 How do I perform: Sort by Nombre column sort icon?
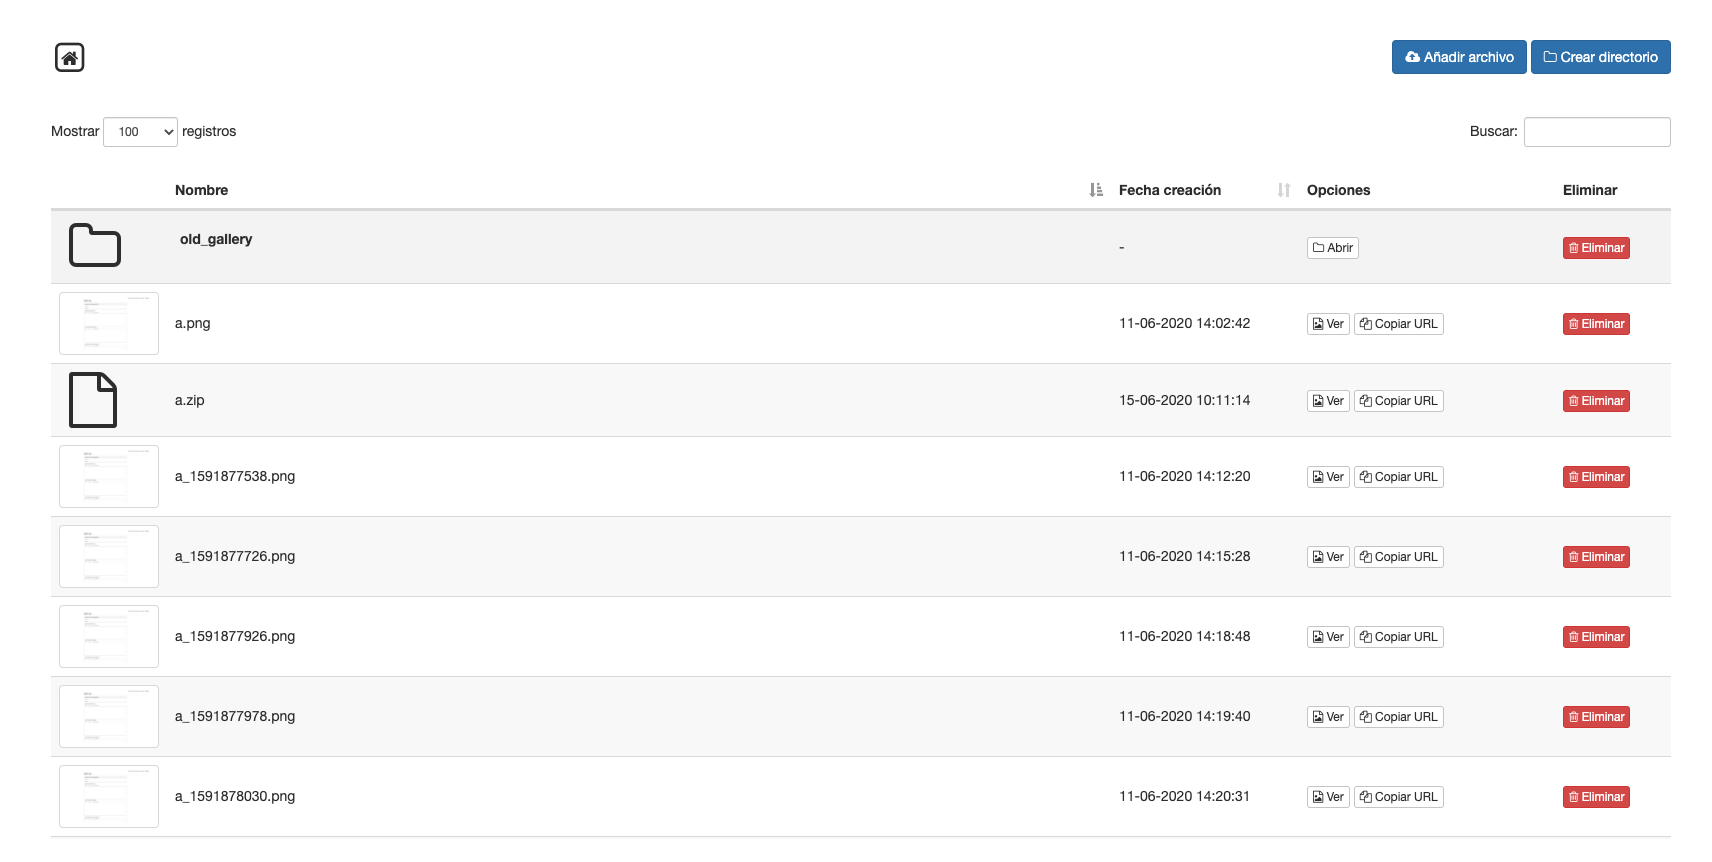click(x=1096, y=190)
